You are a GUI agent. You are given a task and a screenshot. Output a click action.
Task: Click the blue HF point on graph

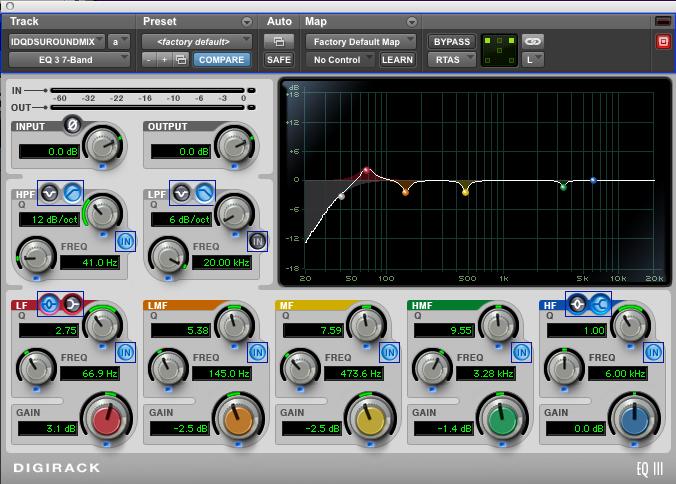point(593,181)
